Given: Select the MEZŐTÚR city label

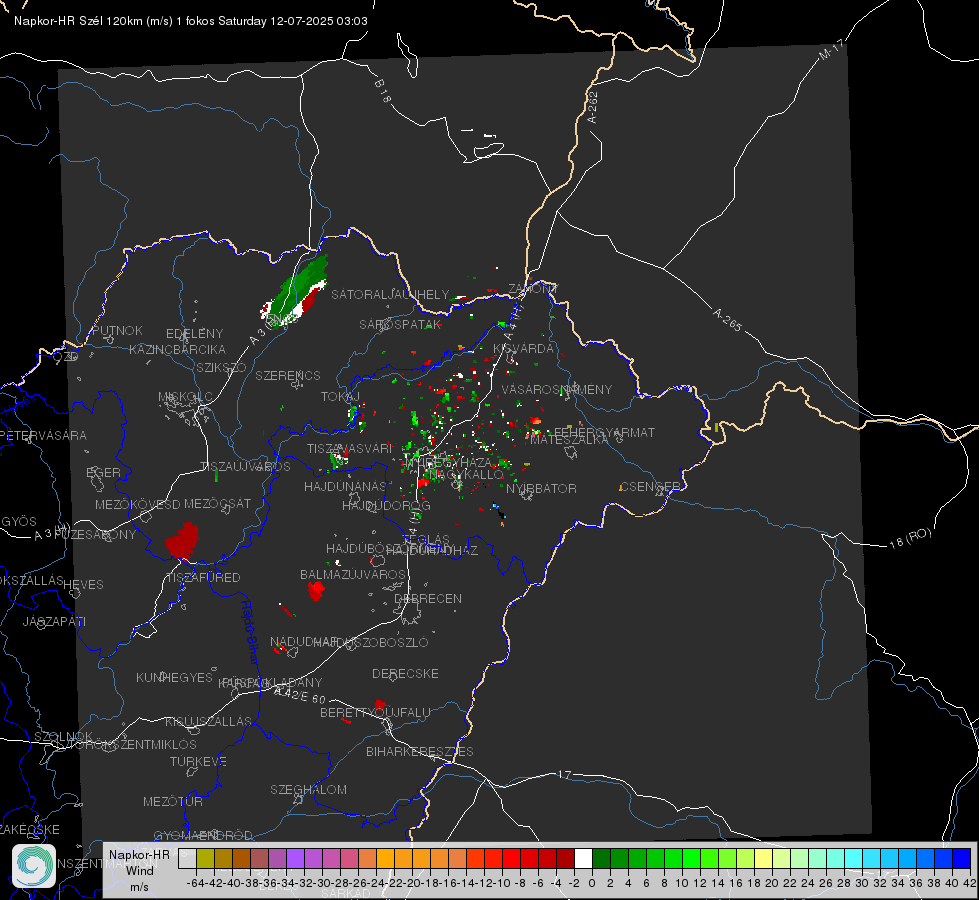Looking at the screenshot, I should pyautogui.click(x=173, y=801).
